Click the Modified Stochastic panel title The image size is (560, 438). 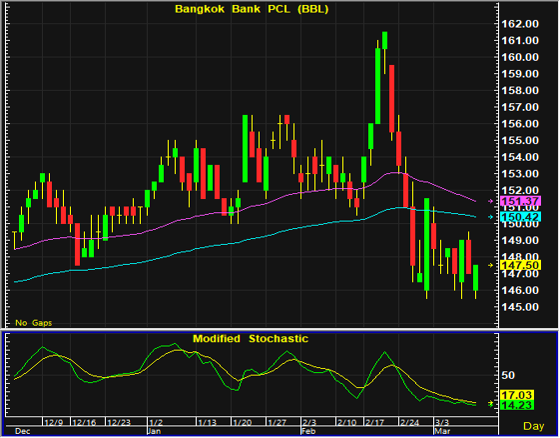point(250,339)
